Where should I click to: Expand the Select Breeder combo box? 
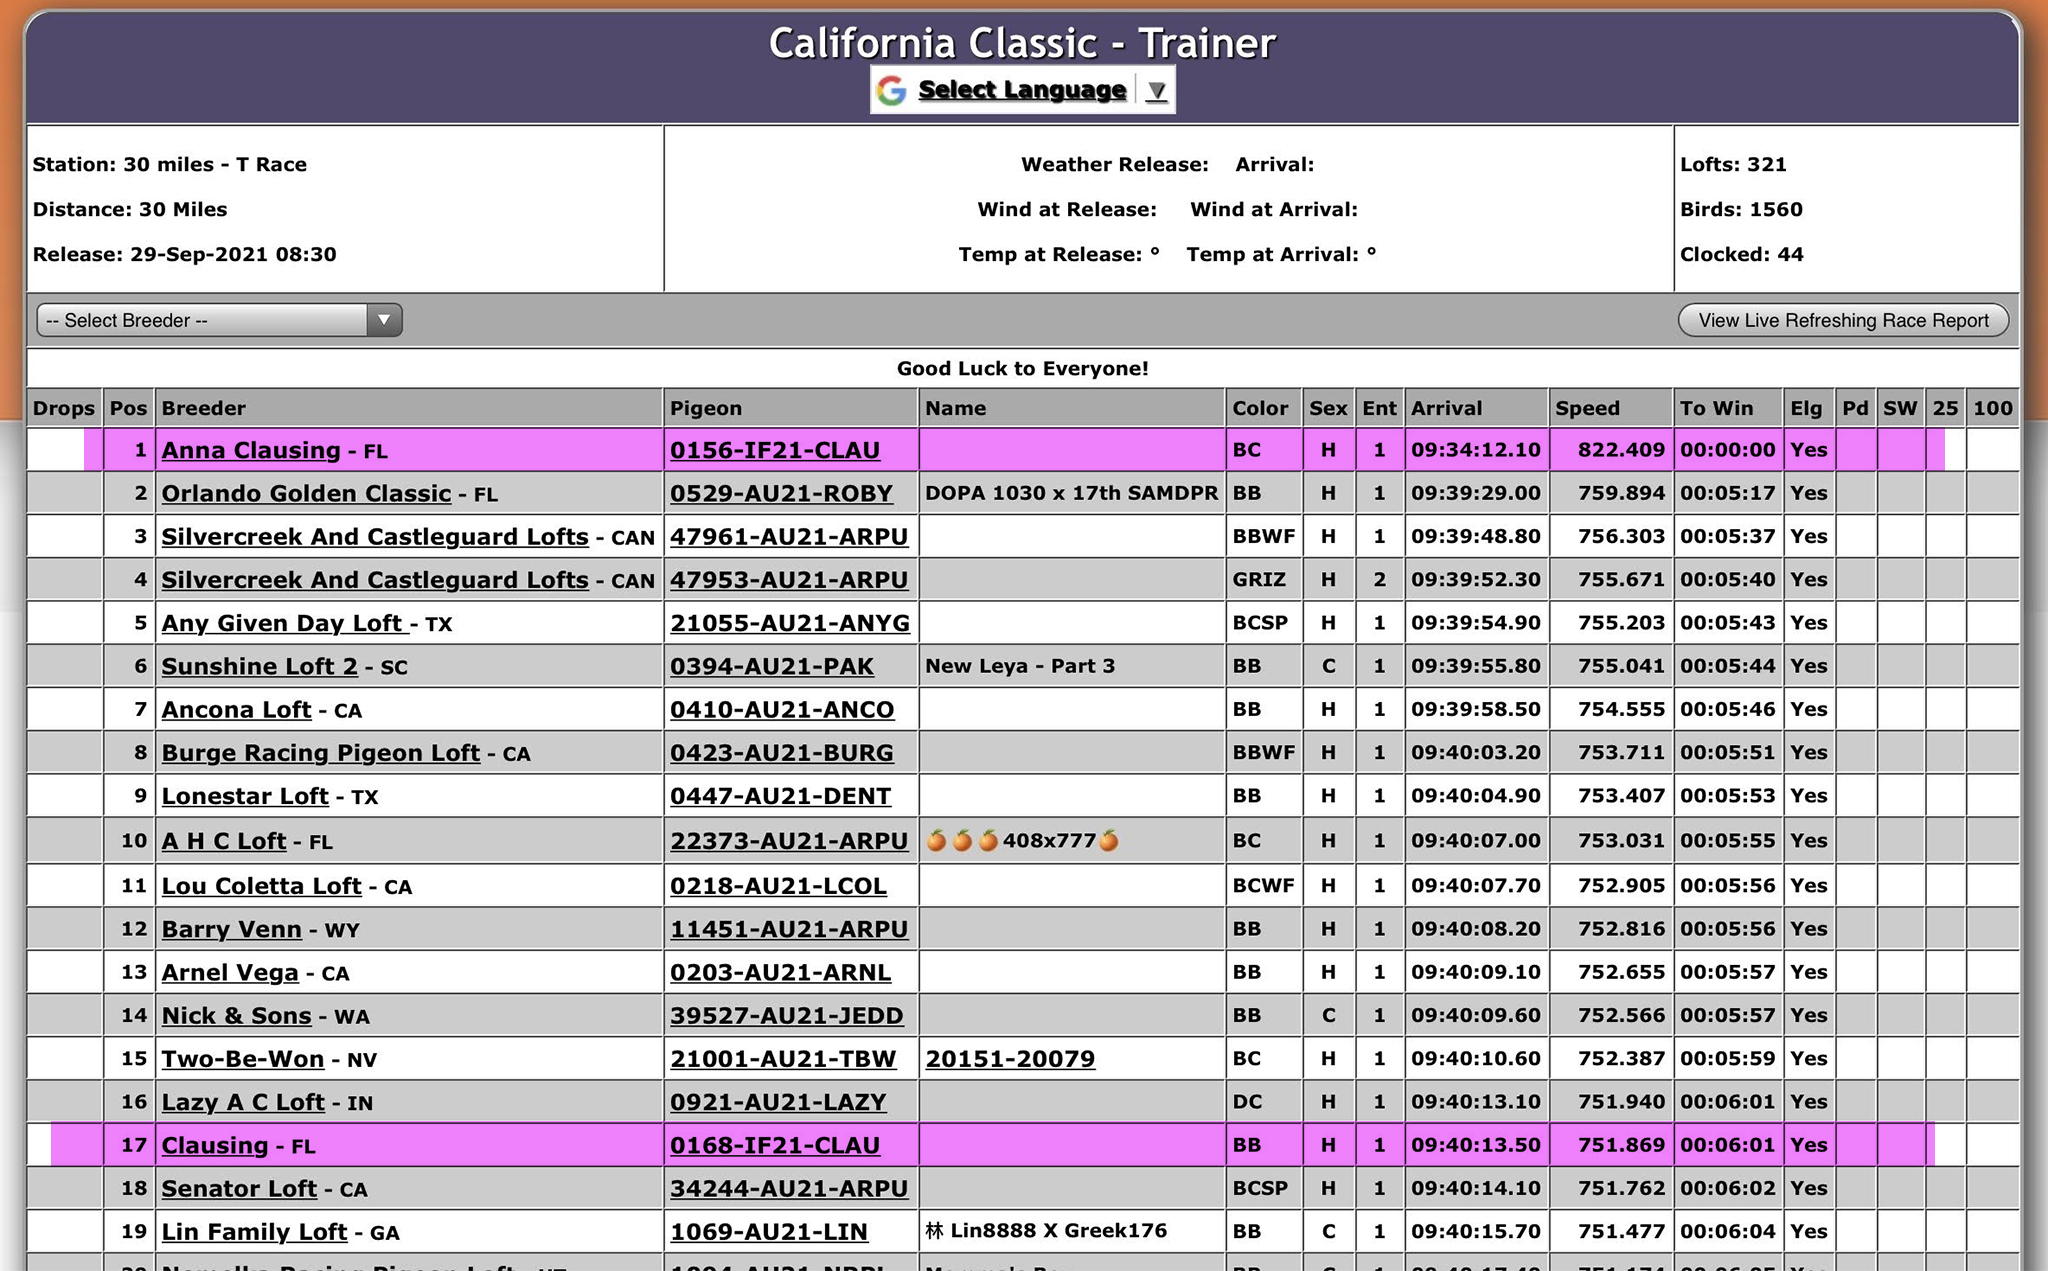coord(219,320)
